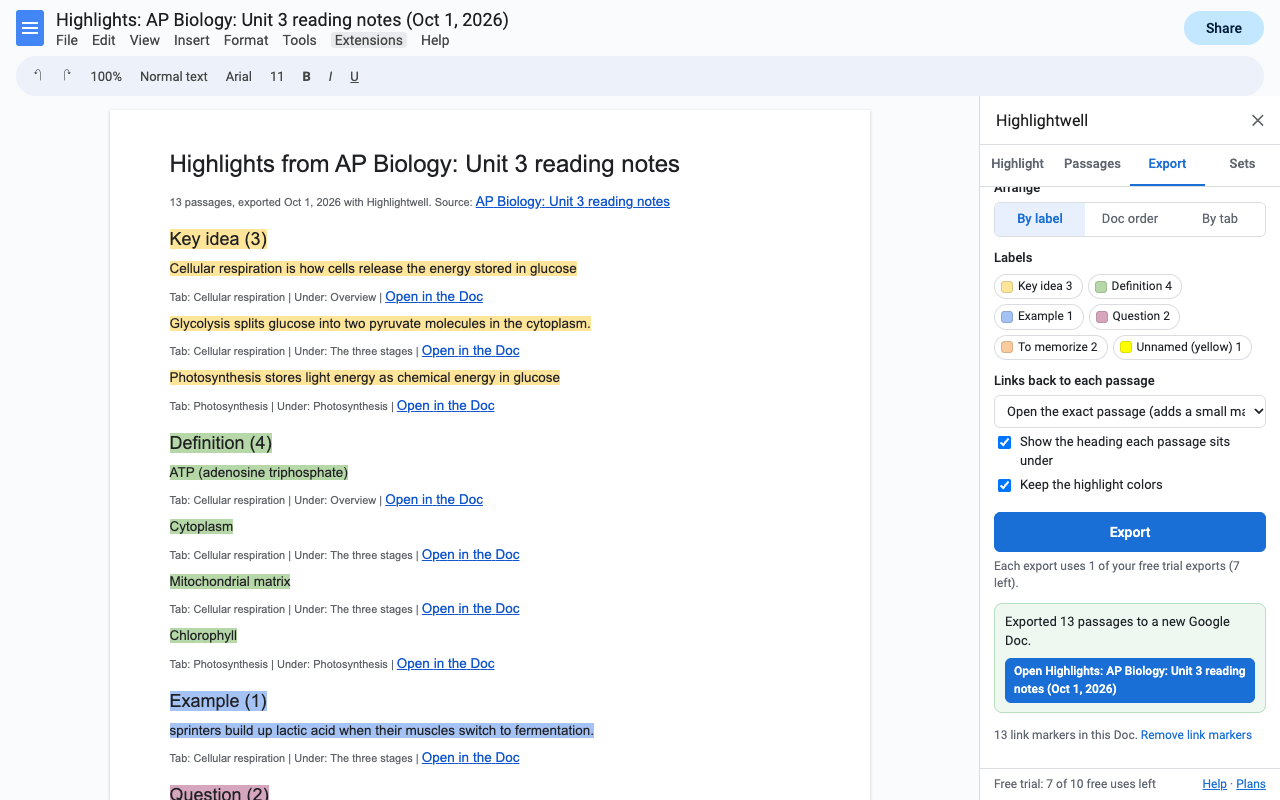This screenshot has height=800, width=1280.
Task: Uncheck 'Keep the highlight colors'
Action: [x=1005, y=485]
